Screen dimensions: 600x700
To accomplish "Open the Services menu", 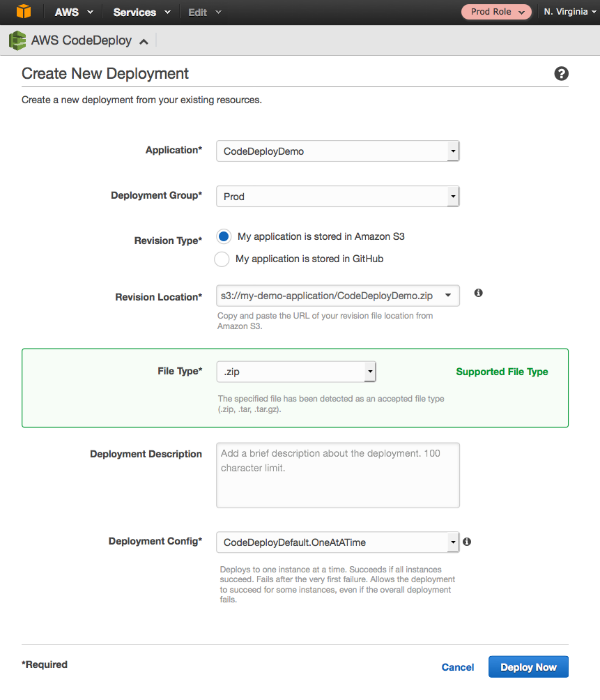I will (x=142, y=12).
